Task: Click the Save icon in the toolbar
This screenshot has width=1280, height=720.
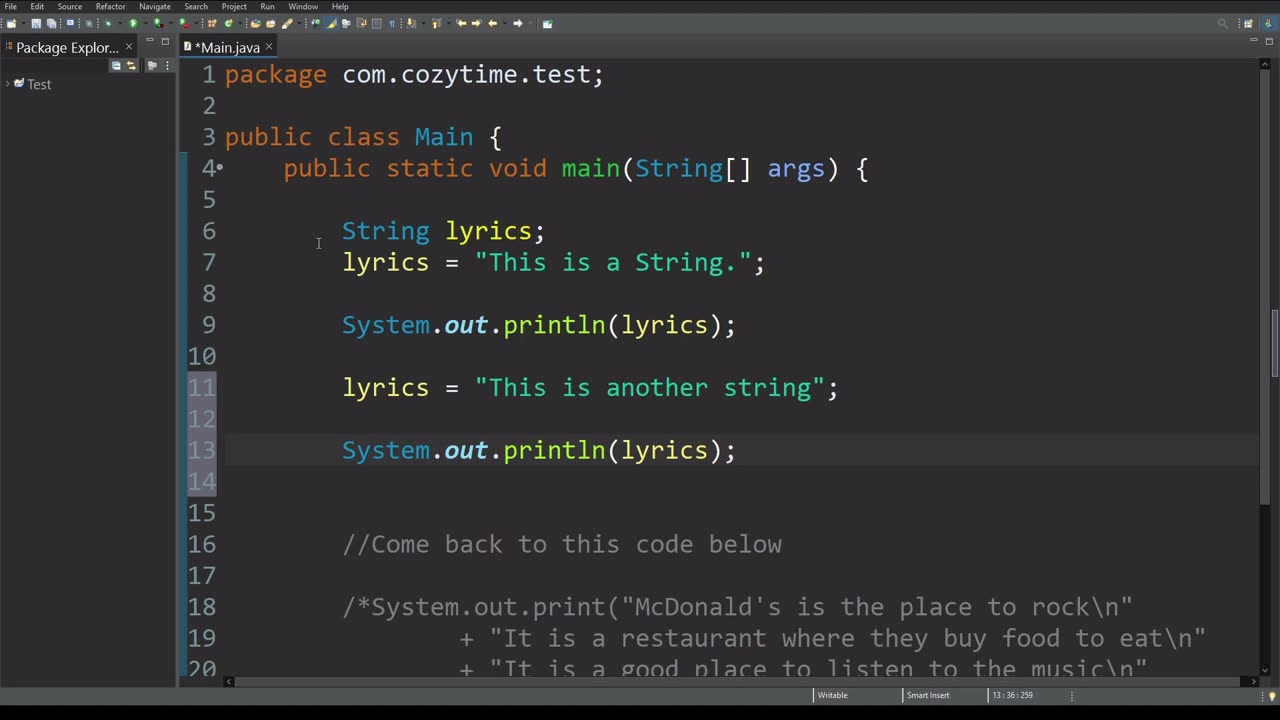Action: 36,23
